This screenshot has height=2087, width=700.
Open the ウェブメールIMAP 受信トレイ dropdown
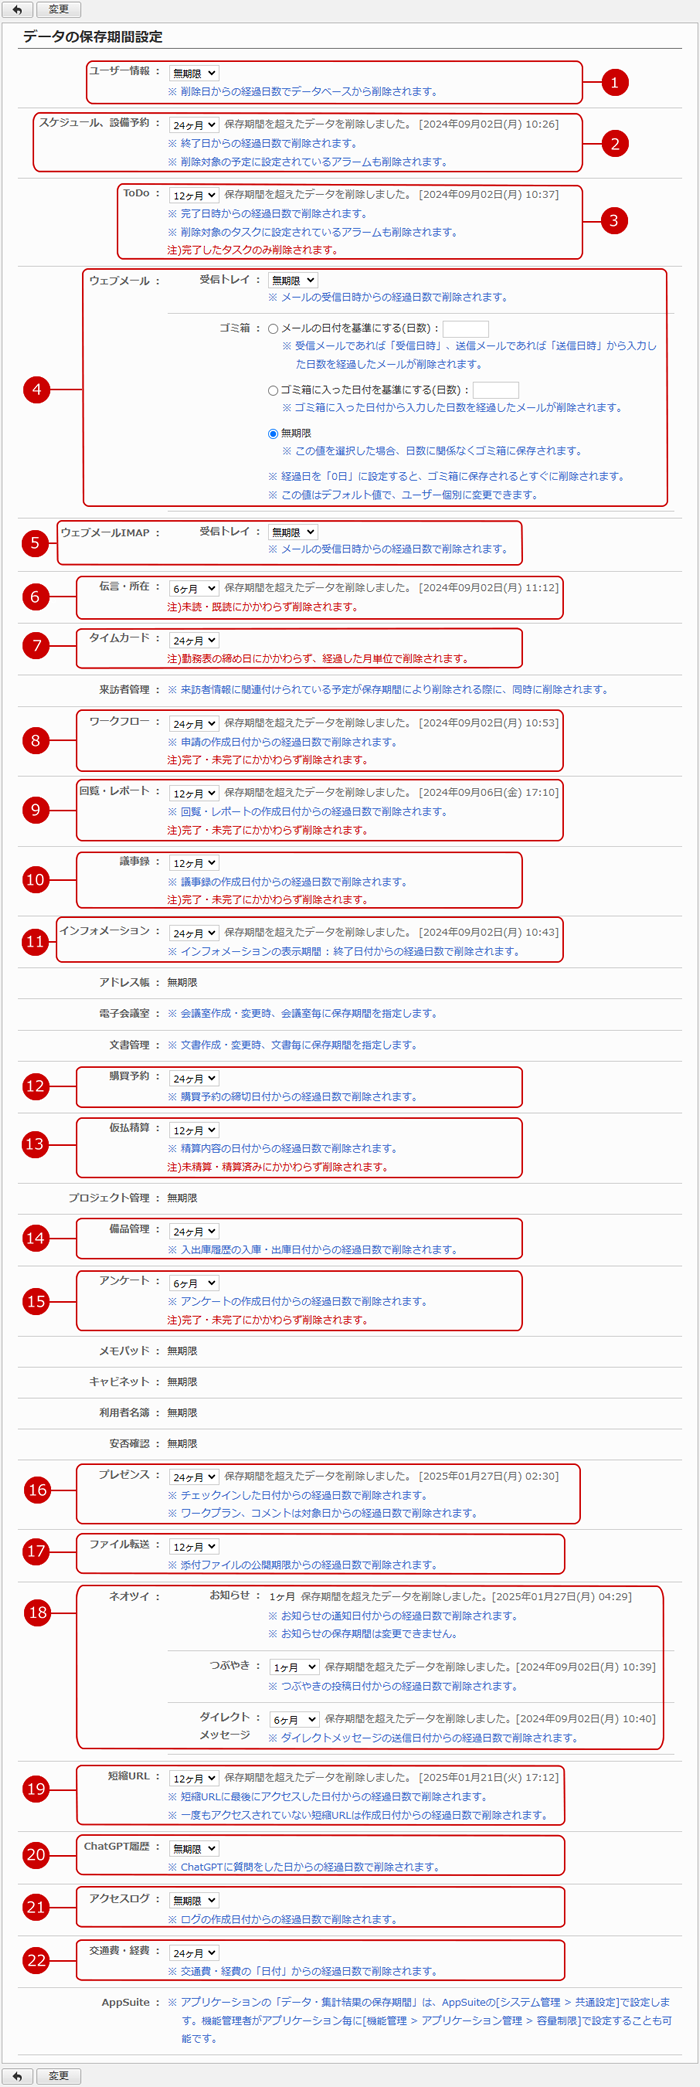(293, 532)
